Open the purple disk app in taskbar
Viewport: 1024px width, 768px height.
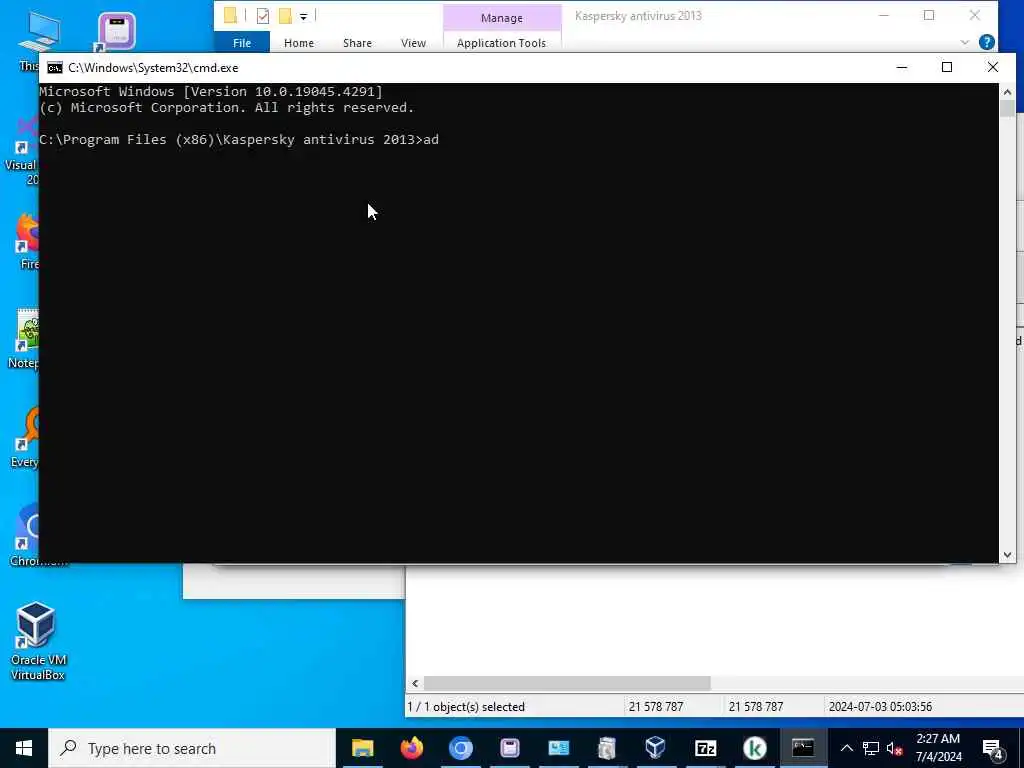(509, 748)
